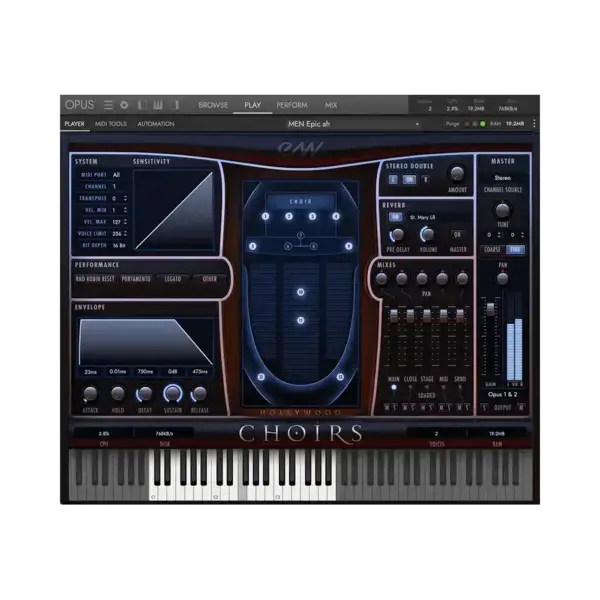Click the envelope Hold knob

(118, 394)
